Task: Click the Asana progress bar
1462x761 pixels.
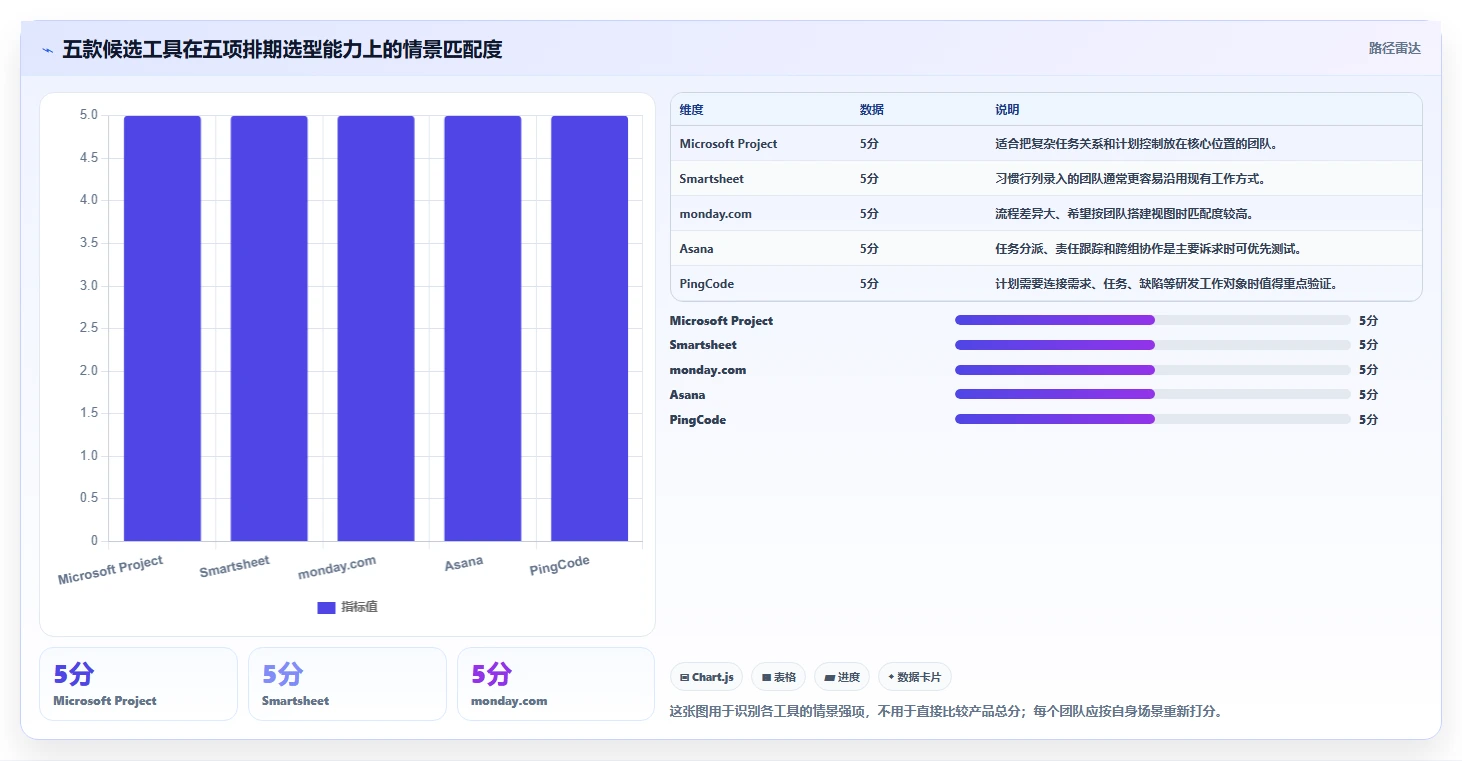Action: click(1152, 394)
